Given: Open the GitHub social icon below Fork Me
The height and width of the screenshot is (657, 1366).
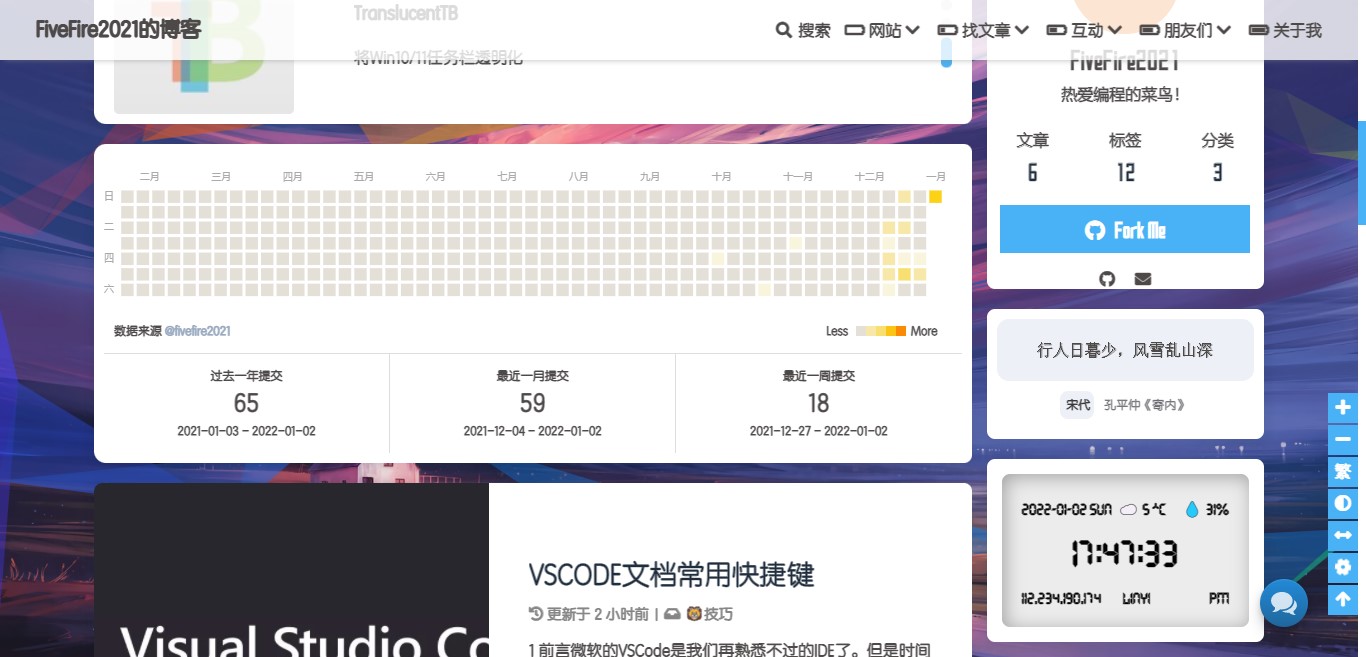Looking at the screenshot, I should tap(1107, 278).
